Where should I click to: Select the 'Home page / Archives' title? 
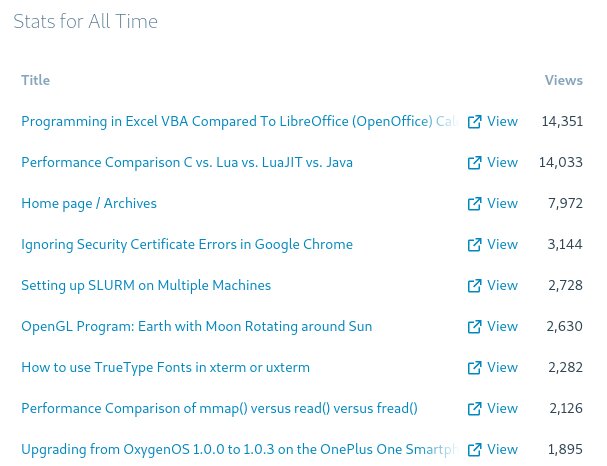pos(89,204)
